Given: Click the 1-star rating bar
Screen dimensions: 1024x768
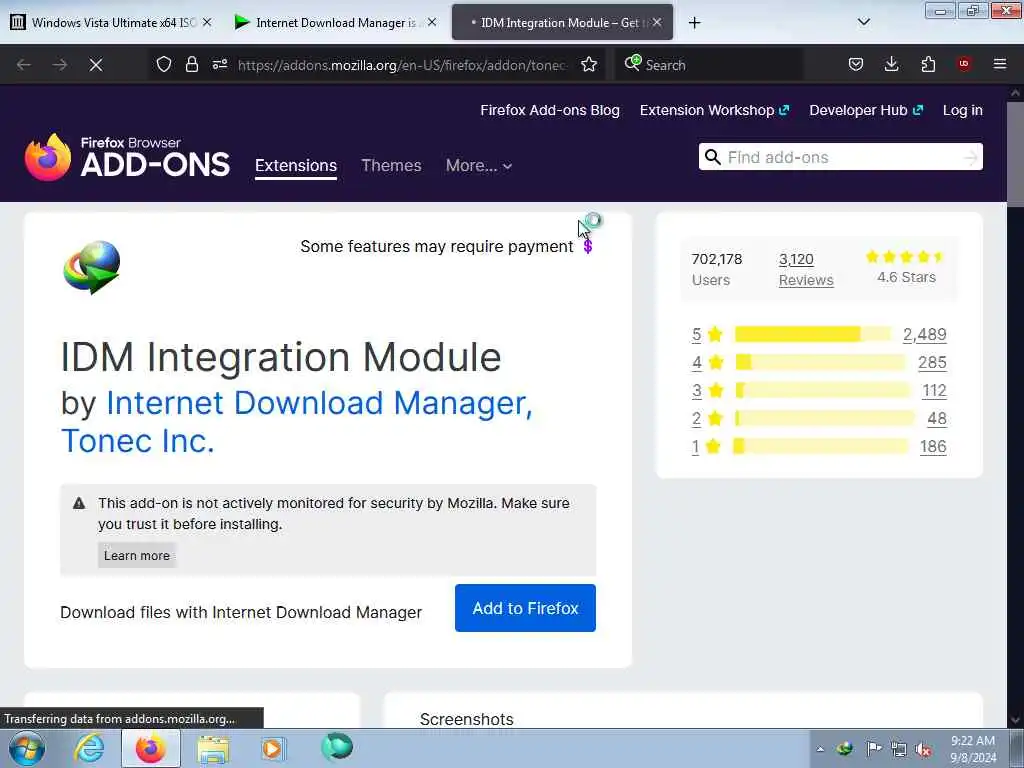Looking at the screenshot, I should pyautogui.click(x=822, y=447).
